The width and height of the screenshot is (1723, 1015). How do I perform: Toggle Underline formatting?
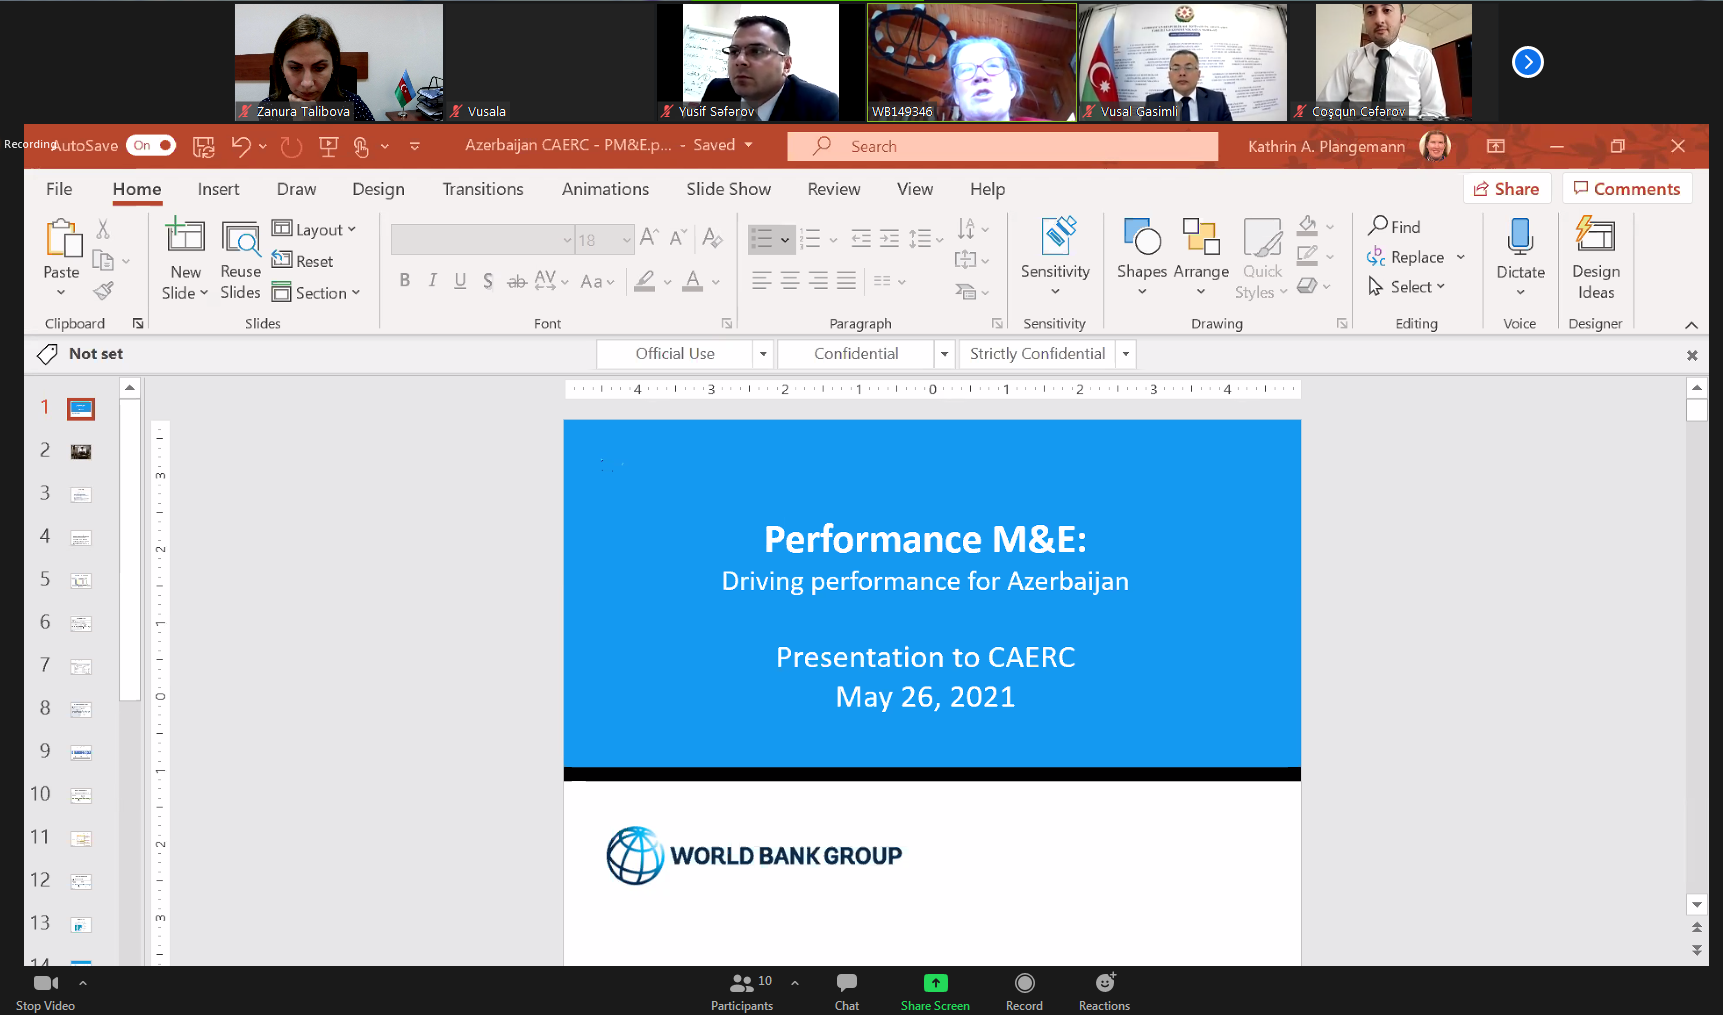pos(460,281)
